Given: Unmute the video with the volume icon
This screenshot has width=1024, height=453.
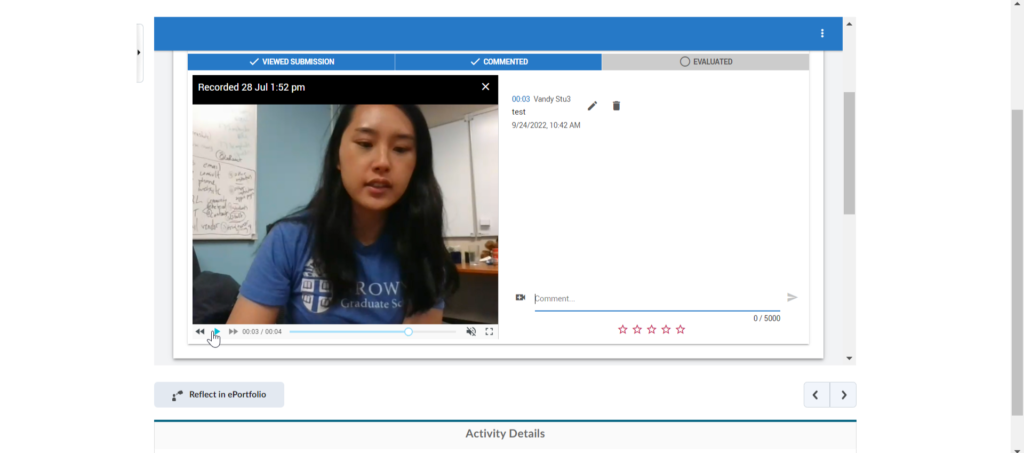Looking at the screenshot, I should pyautogui.click(x=471, y=331).
